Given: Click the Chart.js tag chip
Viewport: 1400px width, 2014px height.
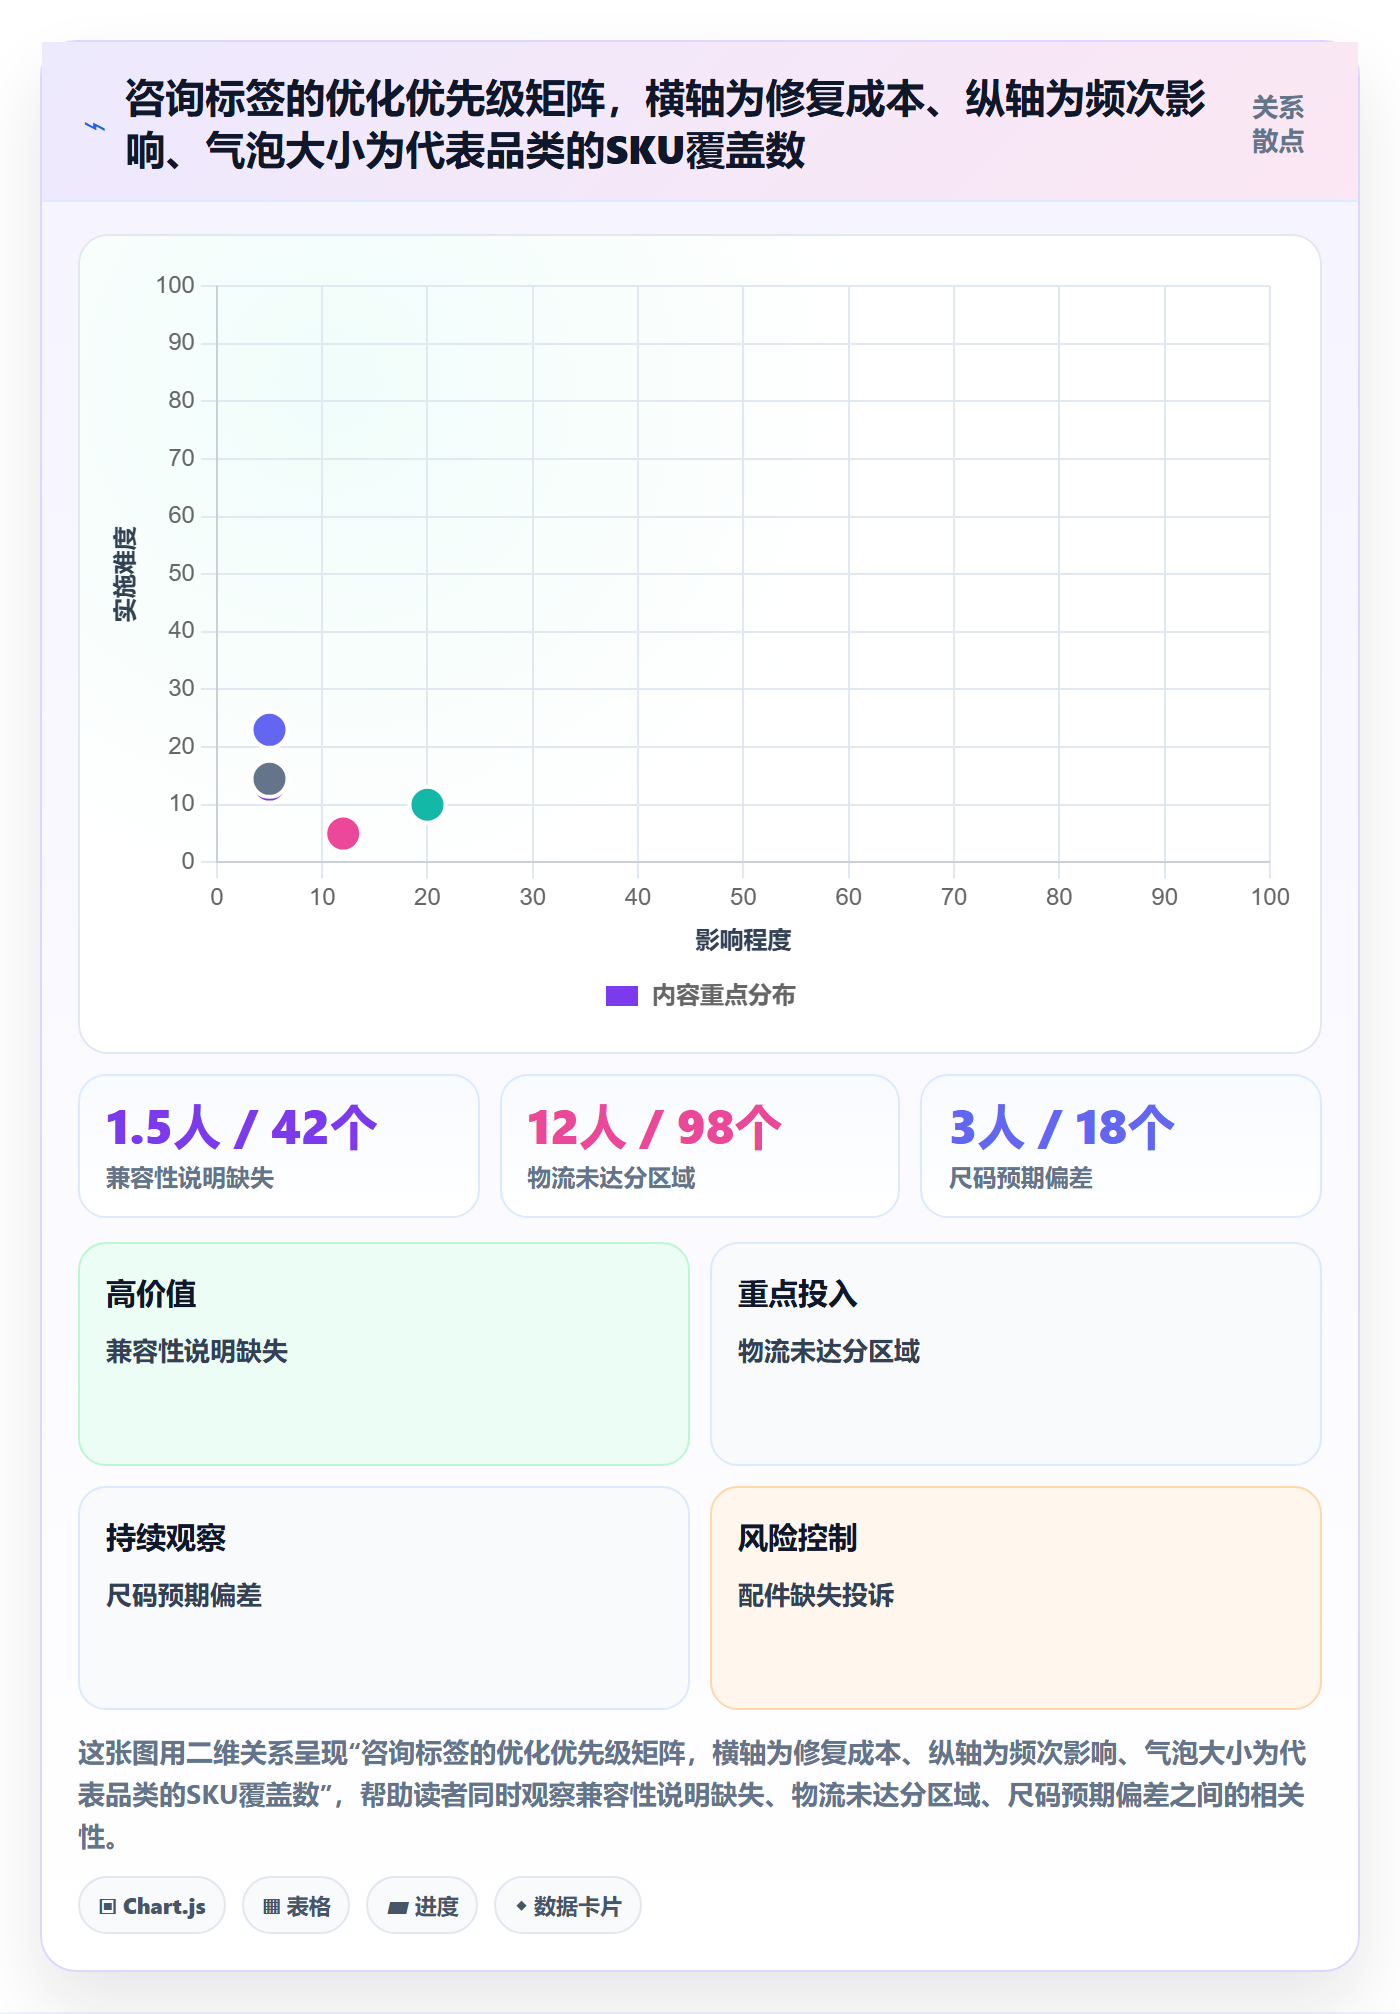Looking at the screenshot, I should [152, 1906].
